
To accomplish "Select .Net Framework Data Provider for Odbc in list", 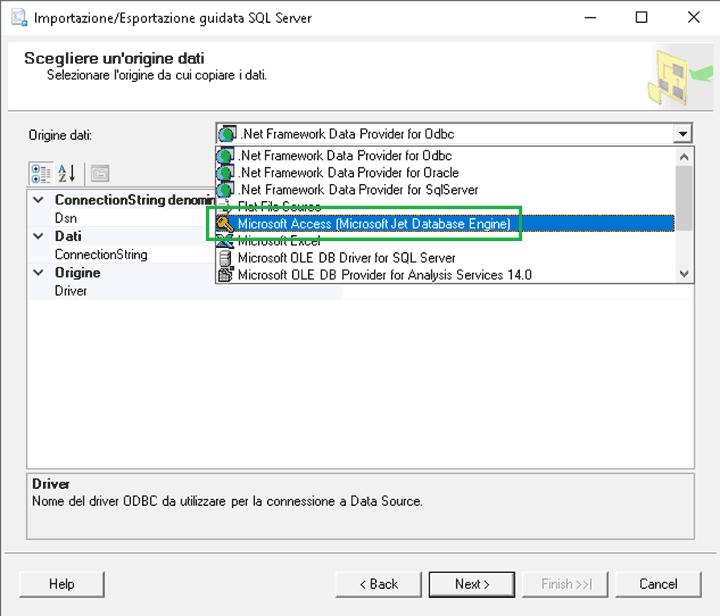I will tap(445, 156).
